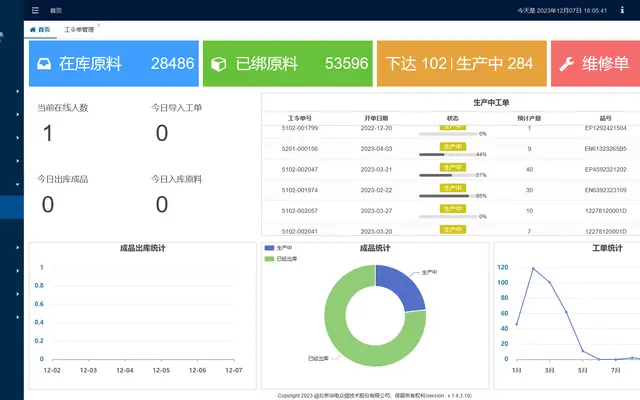
Task: Click the 生产中工单 panel title
Action: (x=491, y=102)
